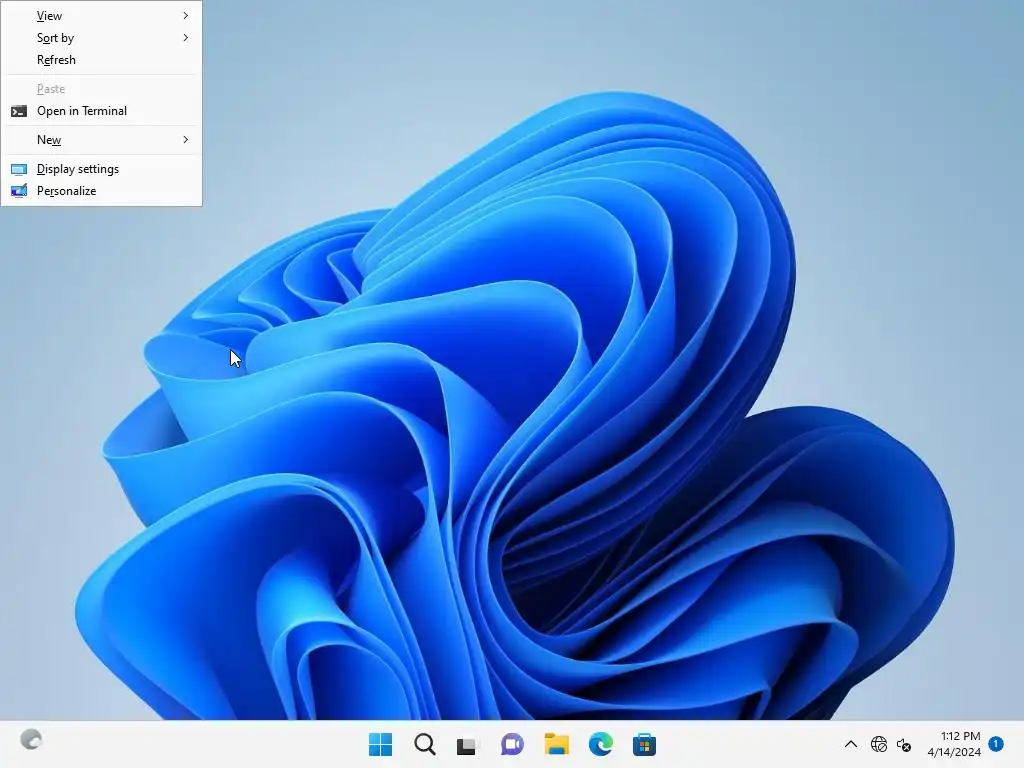Choose Personalize from the context menu

click(101, 191)
